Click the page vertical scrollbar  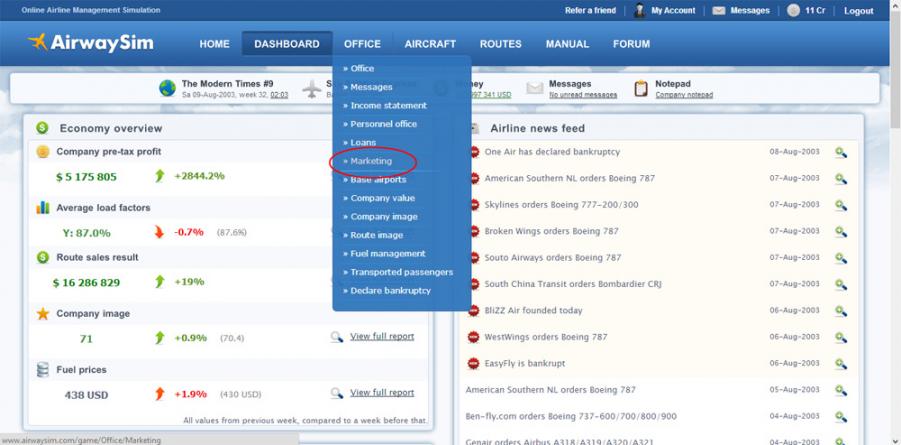click(895, 222)
